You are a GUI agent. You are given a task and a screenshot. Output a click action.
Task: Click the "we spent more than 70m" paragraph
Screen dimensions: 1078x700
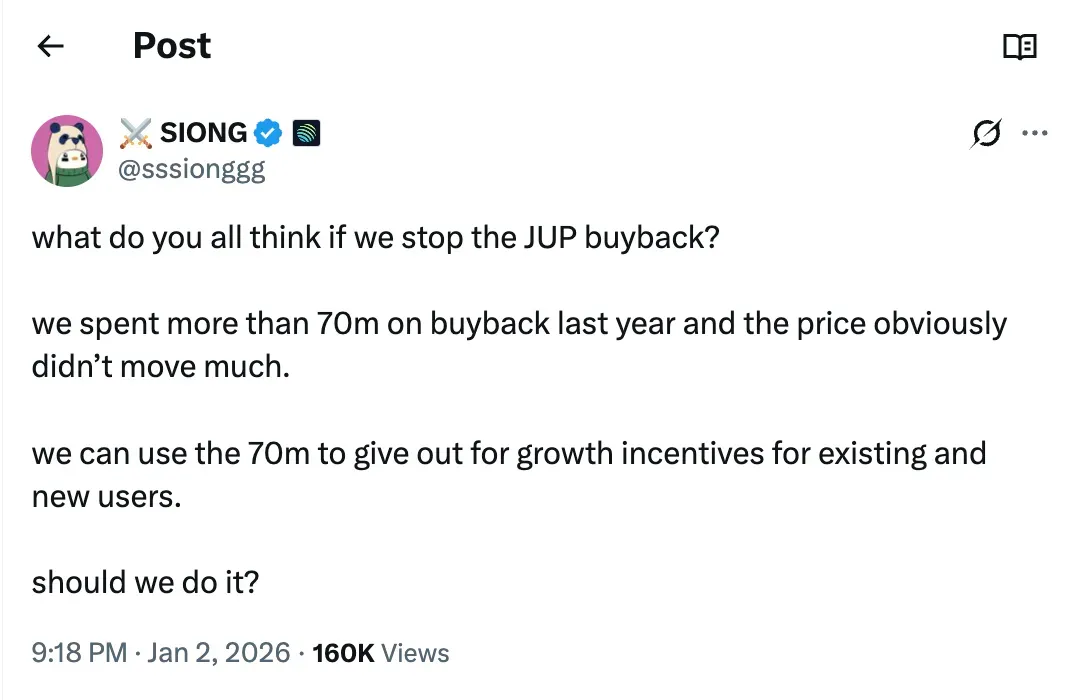[x=518, y=325]
